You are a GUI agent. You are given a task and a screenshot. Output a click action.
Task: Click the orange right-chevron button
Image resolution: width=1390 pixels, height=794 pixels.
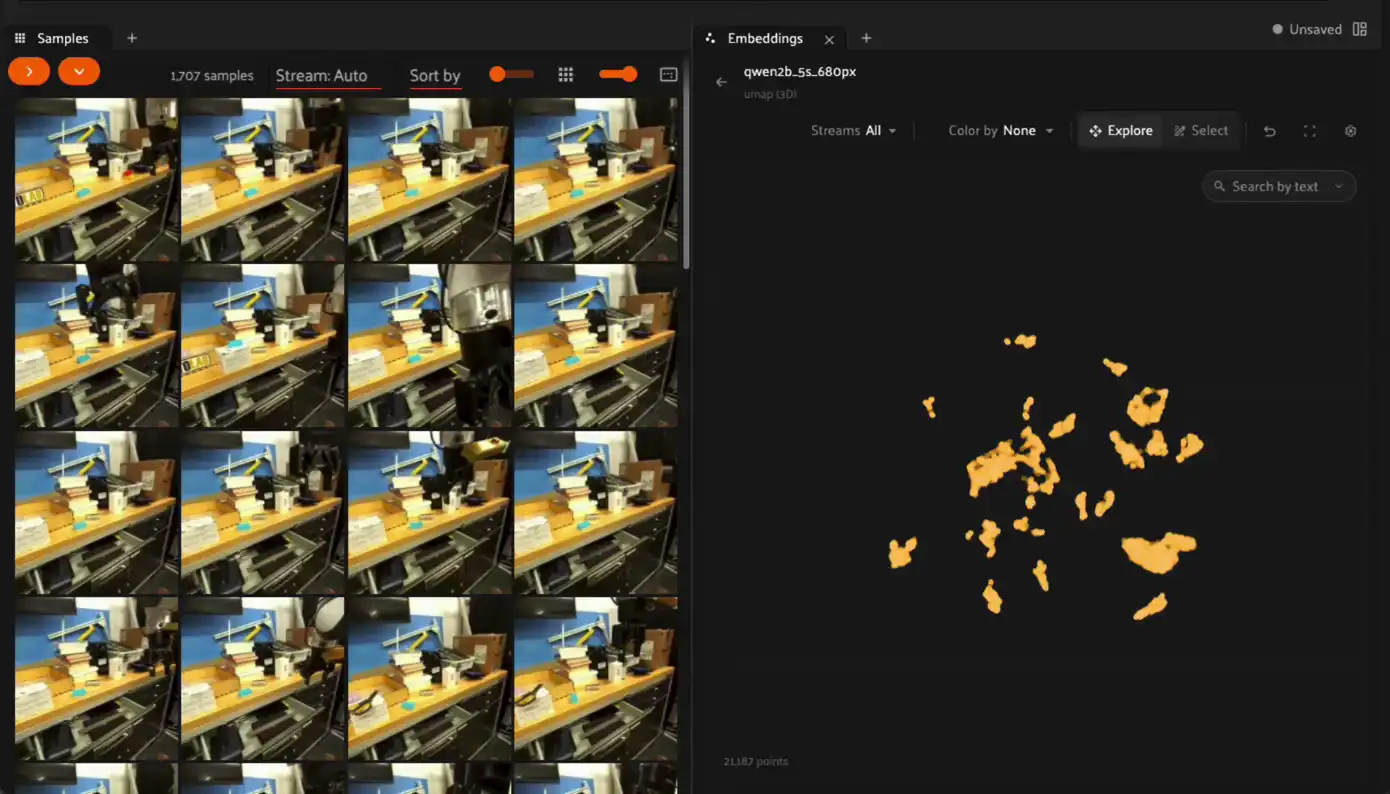click(29, 72)
